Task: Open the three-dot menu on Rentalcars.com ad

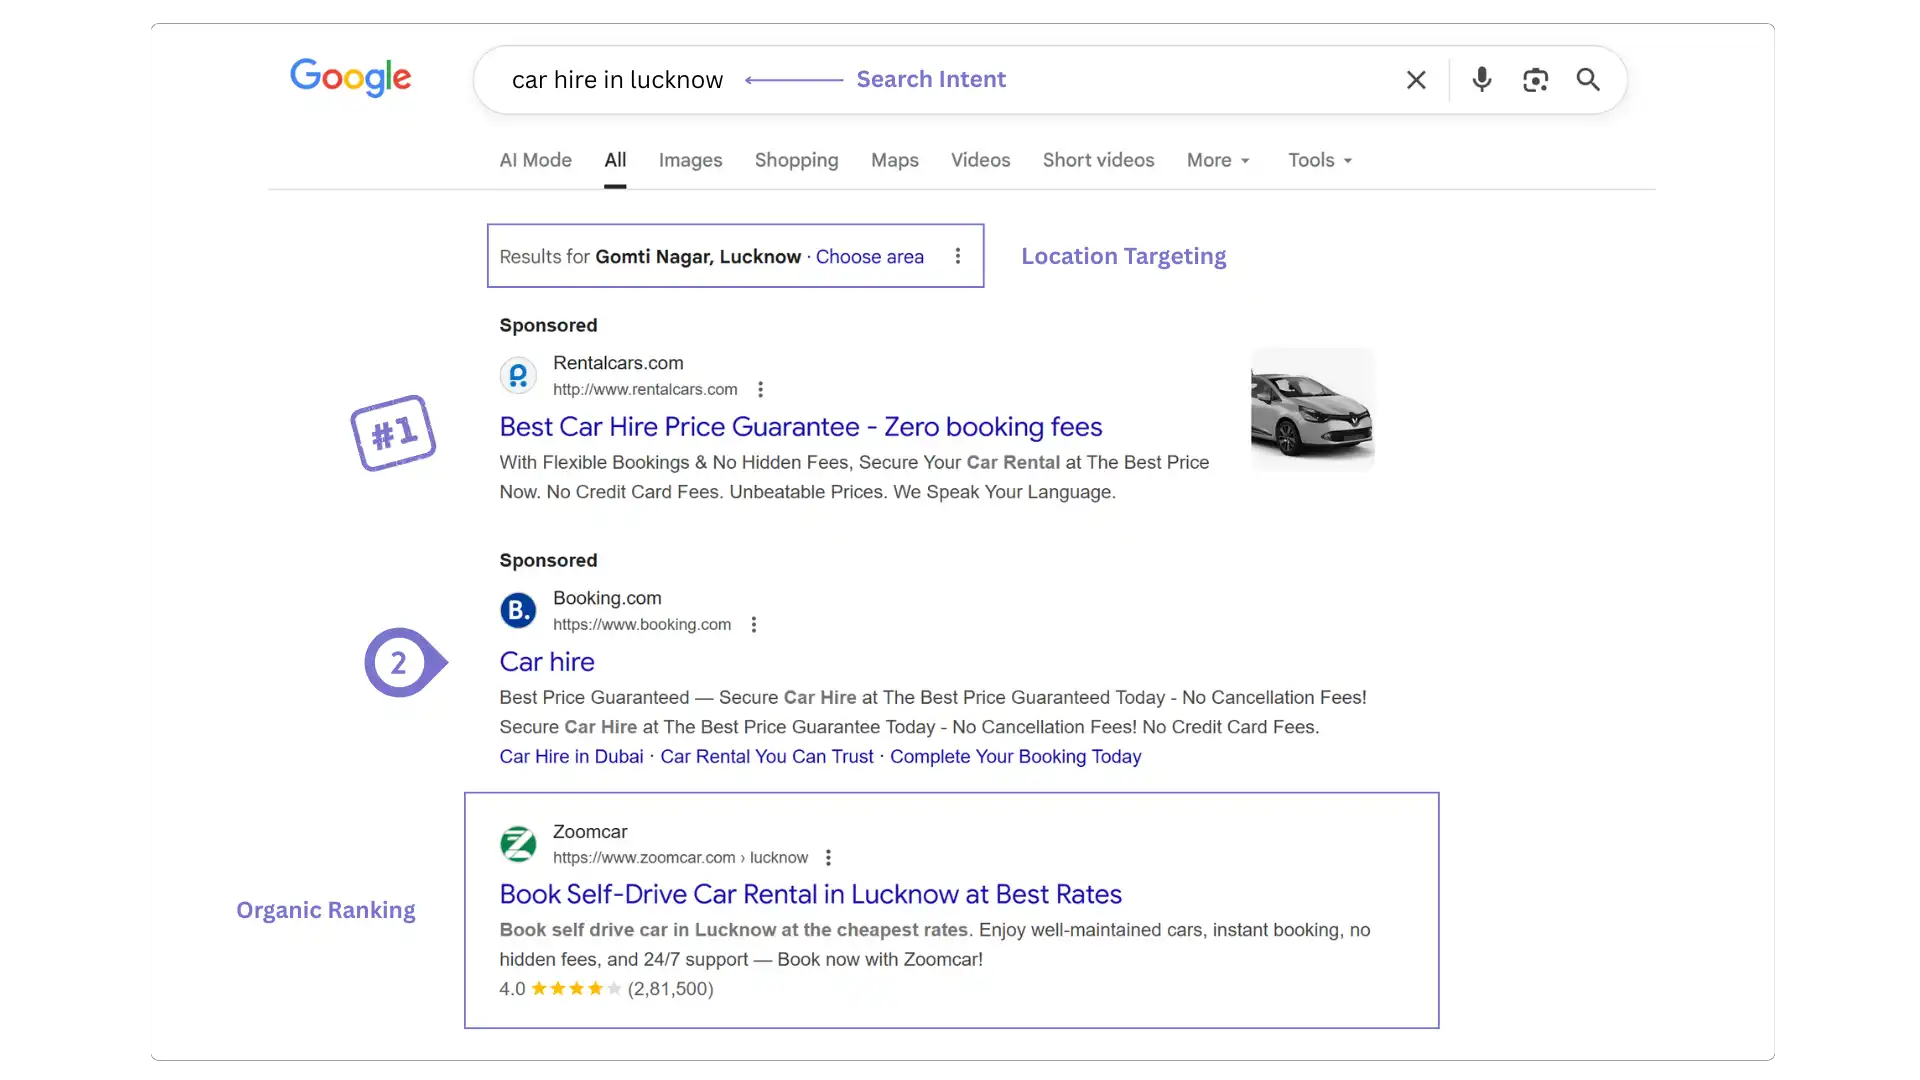Action: pyautogui.click(x=760, y=389)
